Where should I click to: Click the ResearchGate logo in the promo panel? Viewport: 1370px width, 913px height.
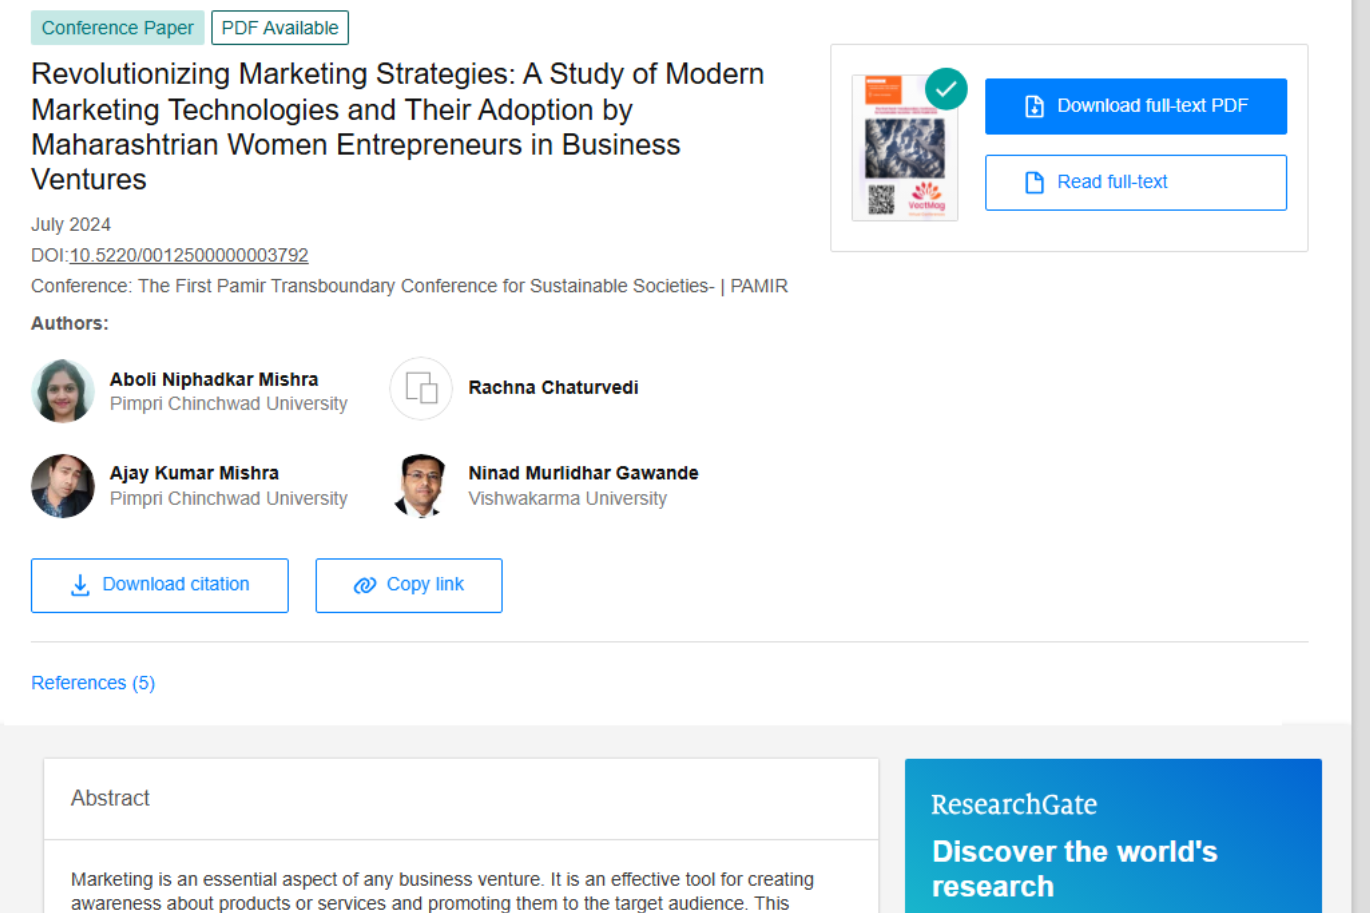(x=1014, y=804)
